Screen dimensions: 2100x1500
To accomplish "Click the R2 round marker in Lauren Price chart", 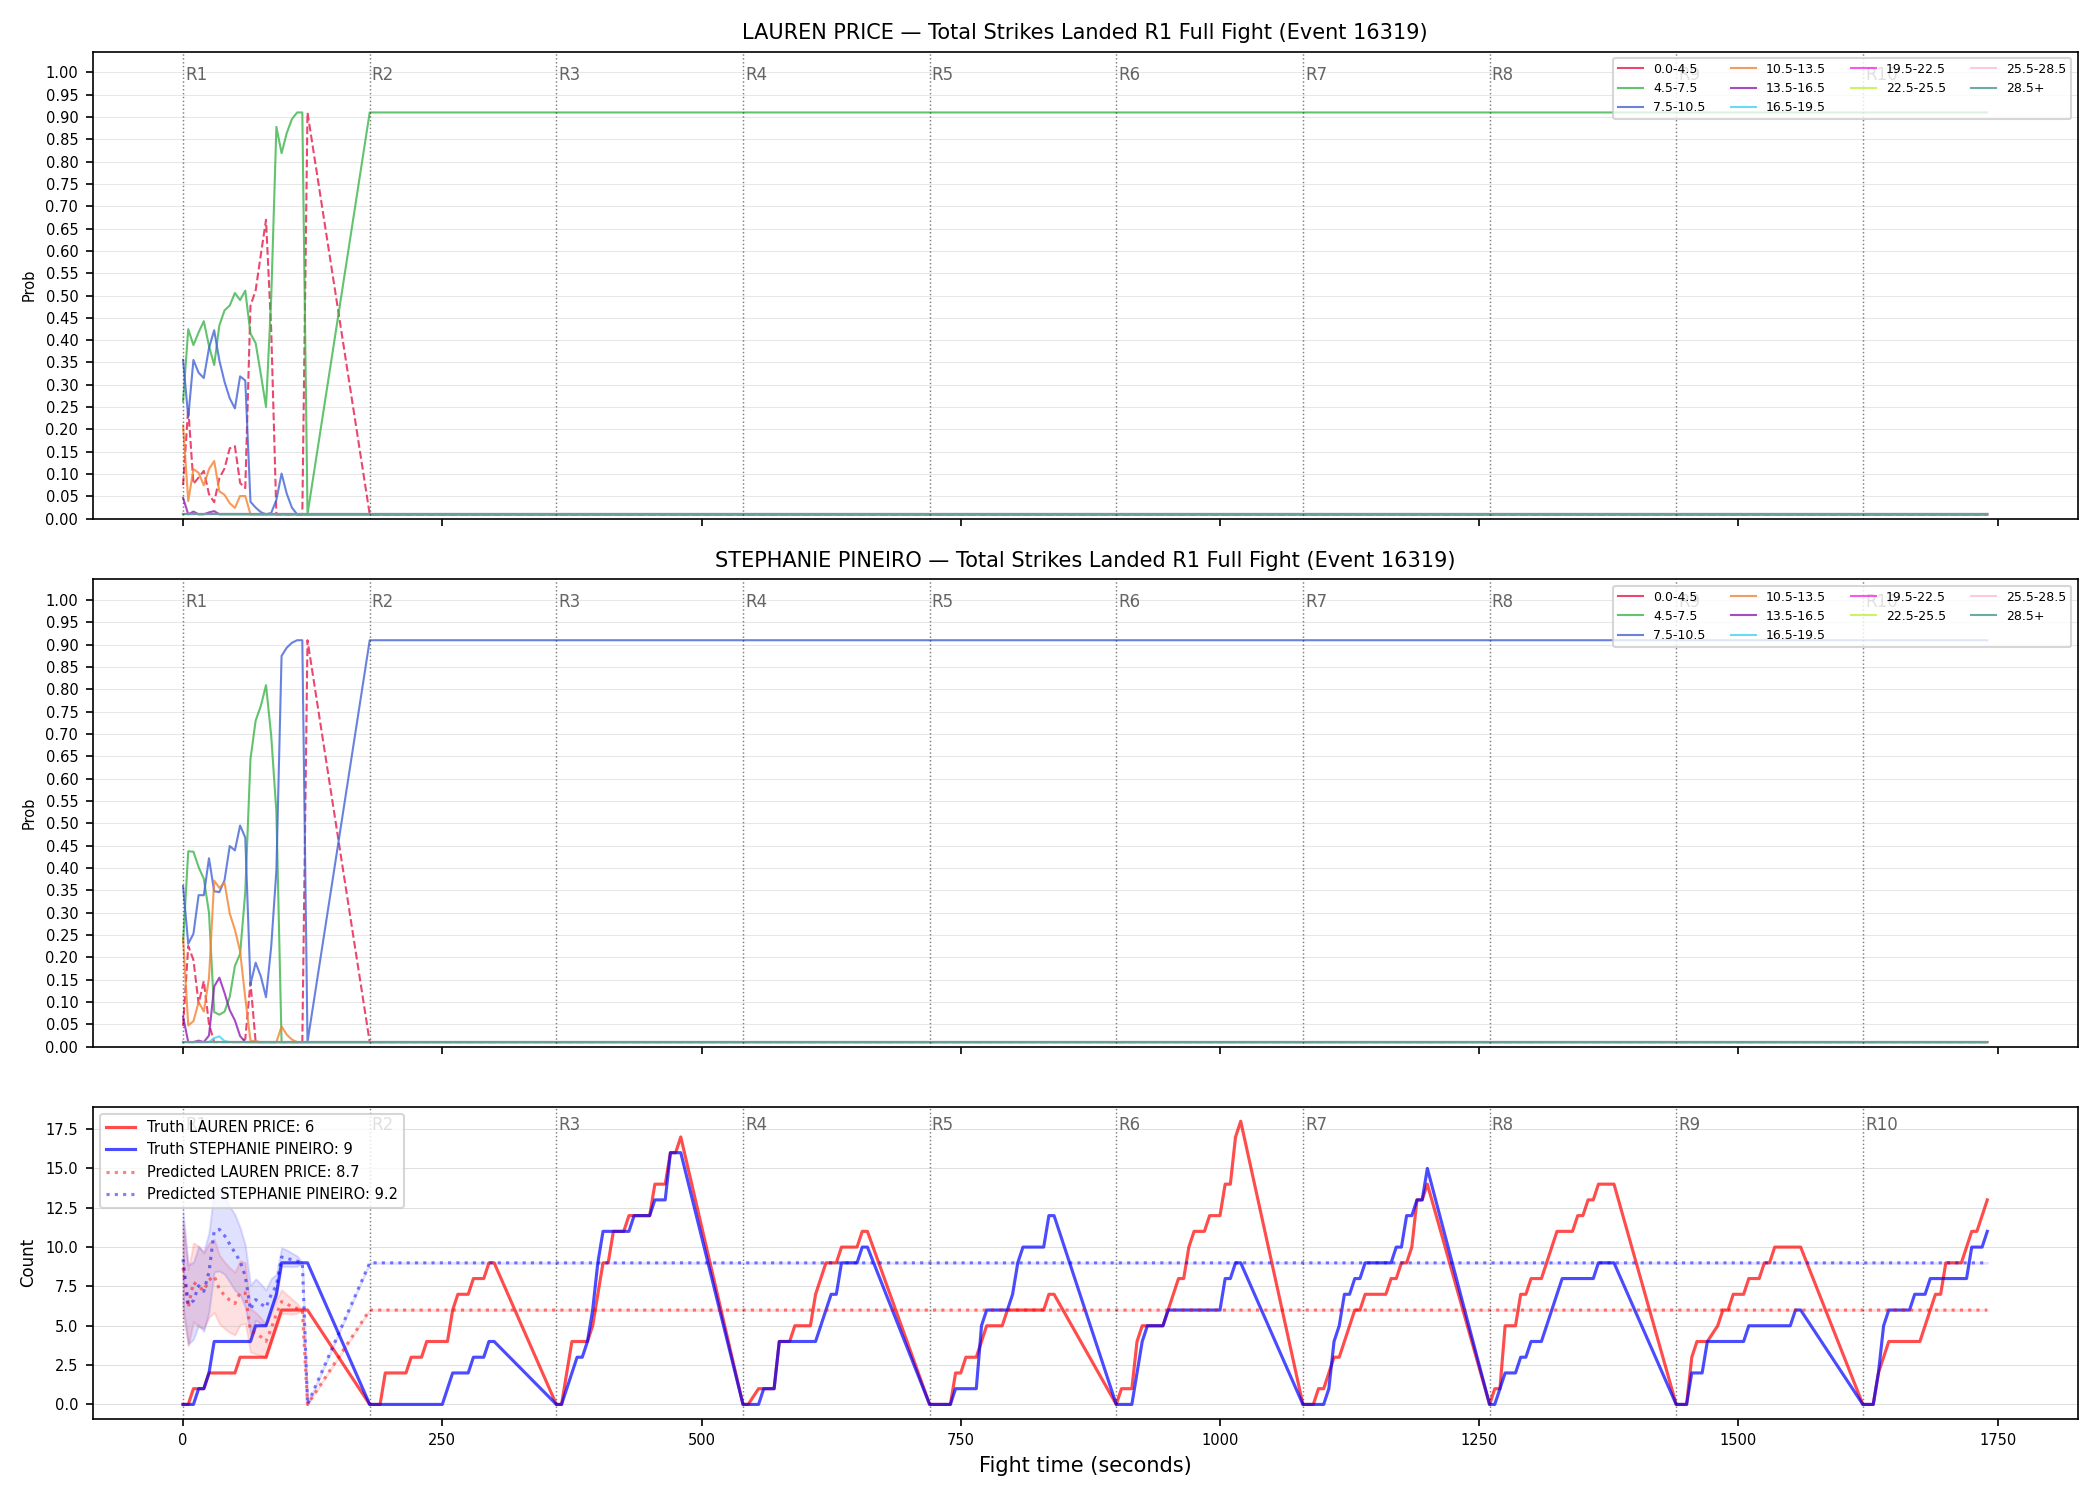I will point(382,74).
